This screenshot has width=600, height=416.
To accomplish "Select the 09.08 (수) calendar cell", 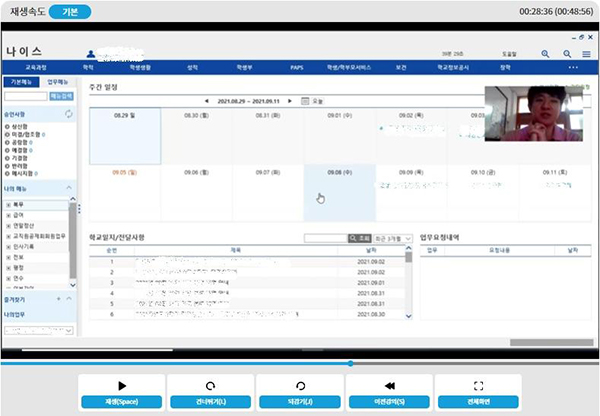I will 340,193.
